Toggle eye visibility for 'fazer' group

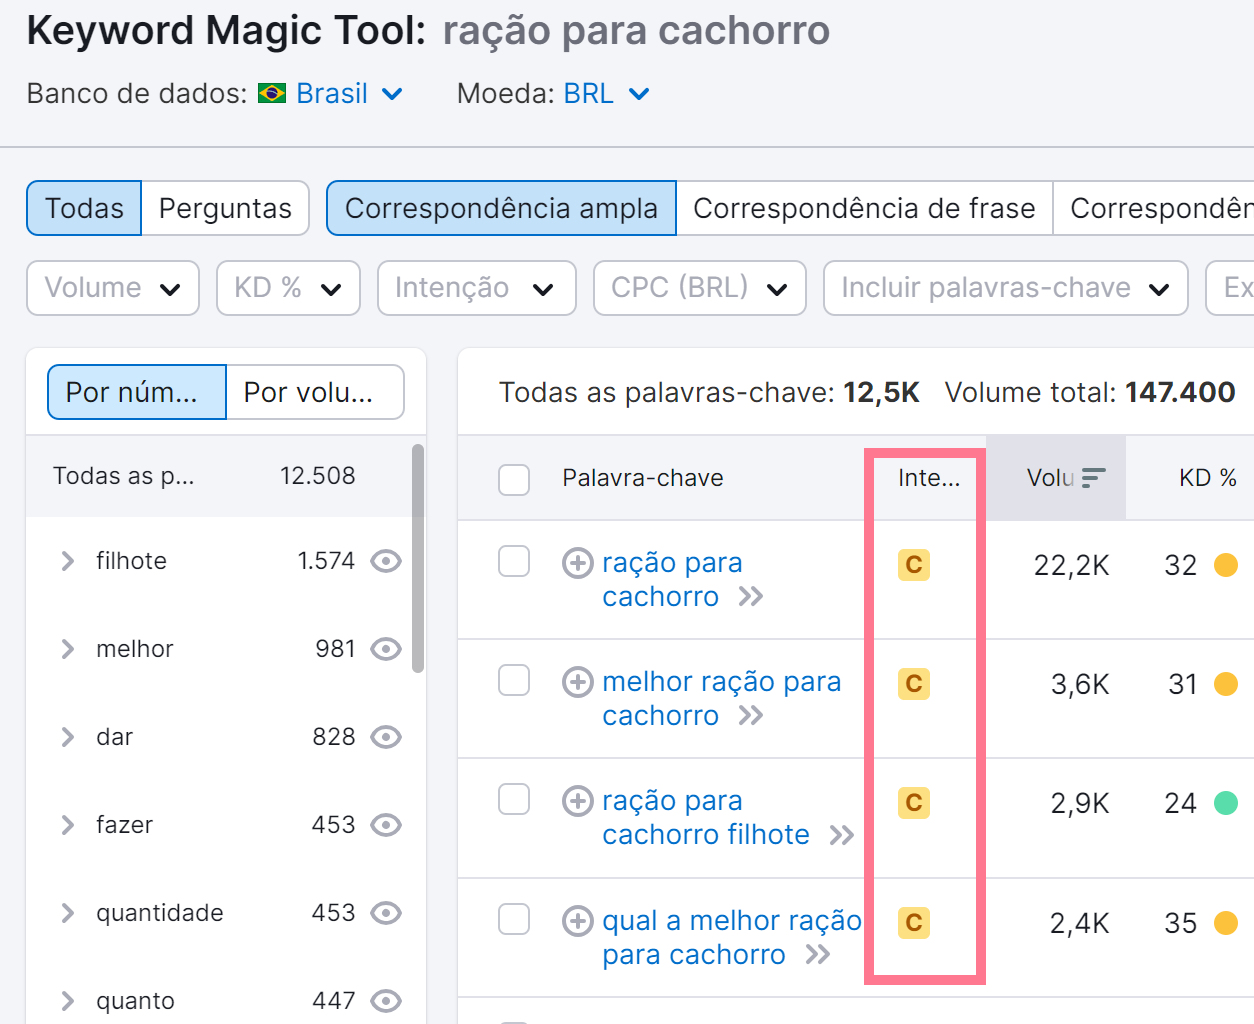pos(386,825)
